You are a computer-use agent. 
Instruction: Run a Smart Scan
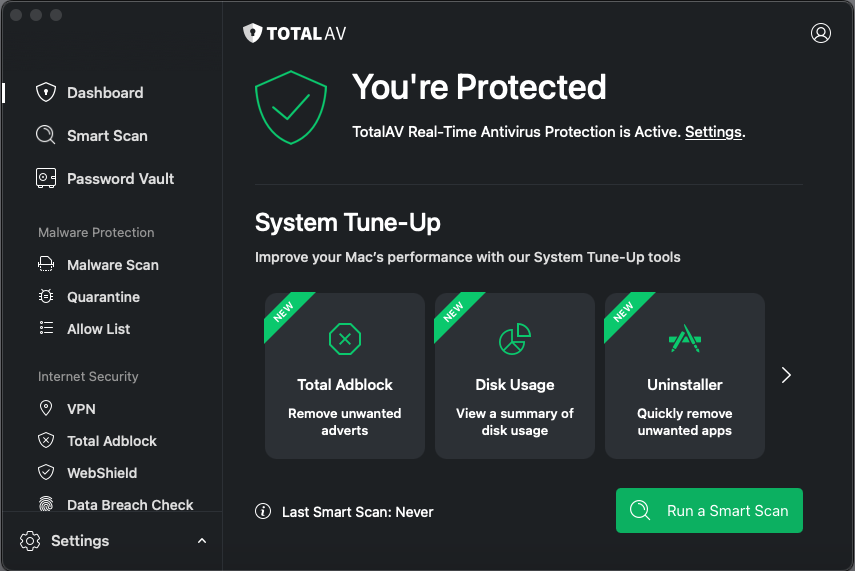click(x=709, y=511)
